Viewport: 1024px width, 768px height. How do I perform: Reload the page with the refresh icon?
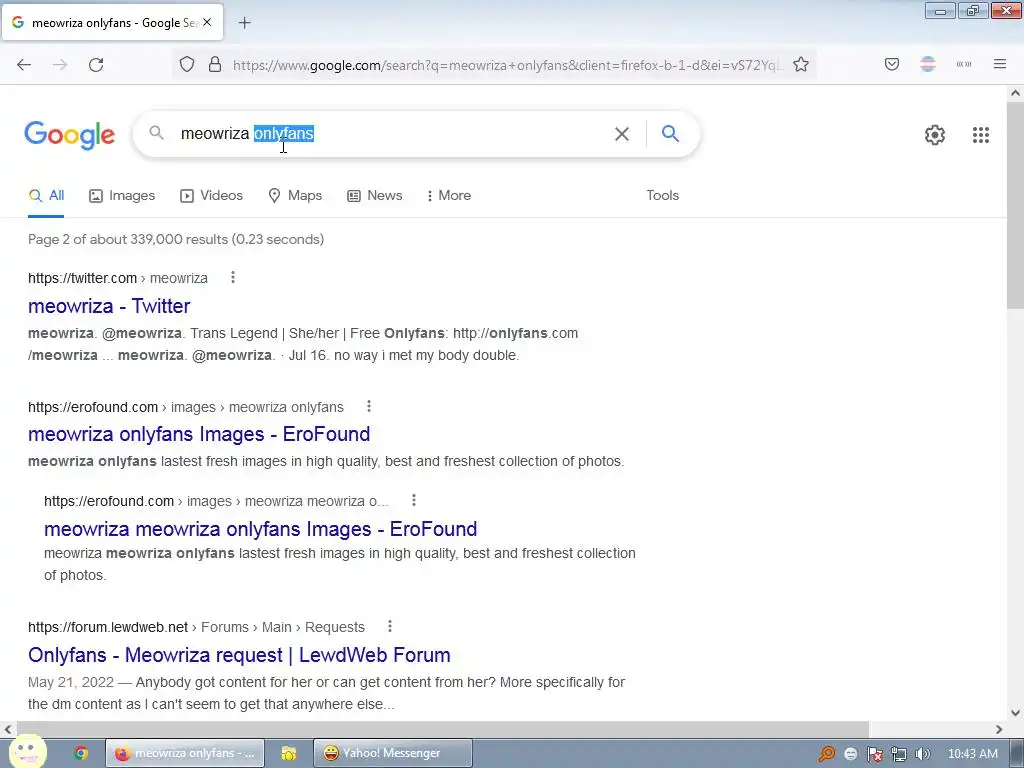pos(96,65)
